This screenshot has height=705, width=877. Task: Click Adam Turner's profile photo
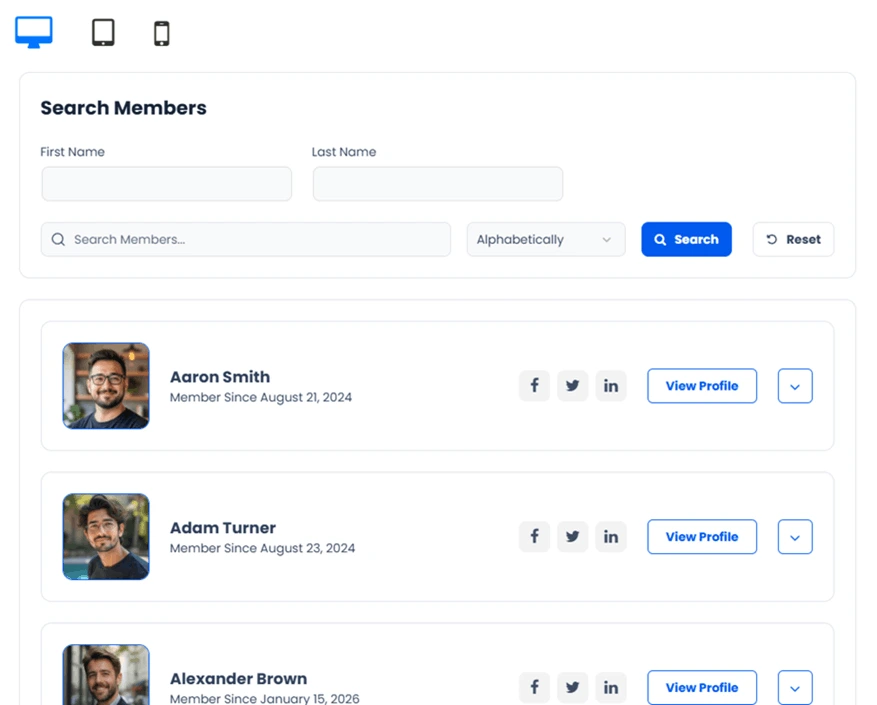coord(106,537)
